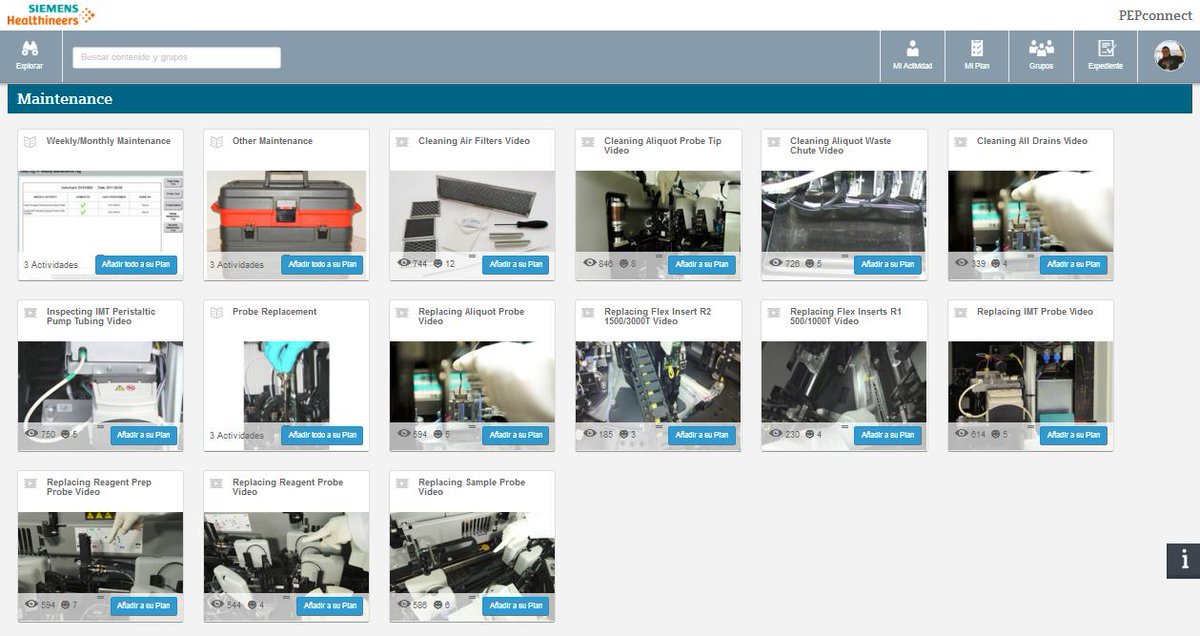Open Mi Plan in the top bar
1200x636 pixels.
pyautogui.click(x=977, y=56)
